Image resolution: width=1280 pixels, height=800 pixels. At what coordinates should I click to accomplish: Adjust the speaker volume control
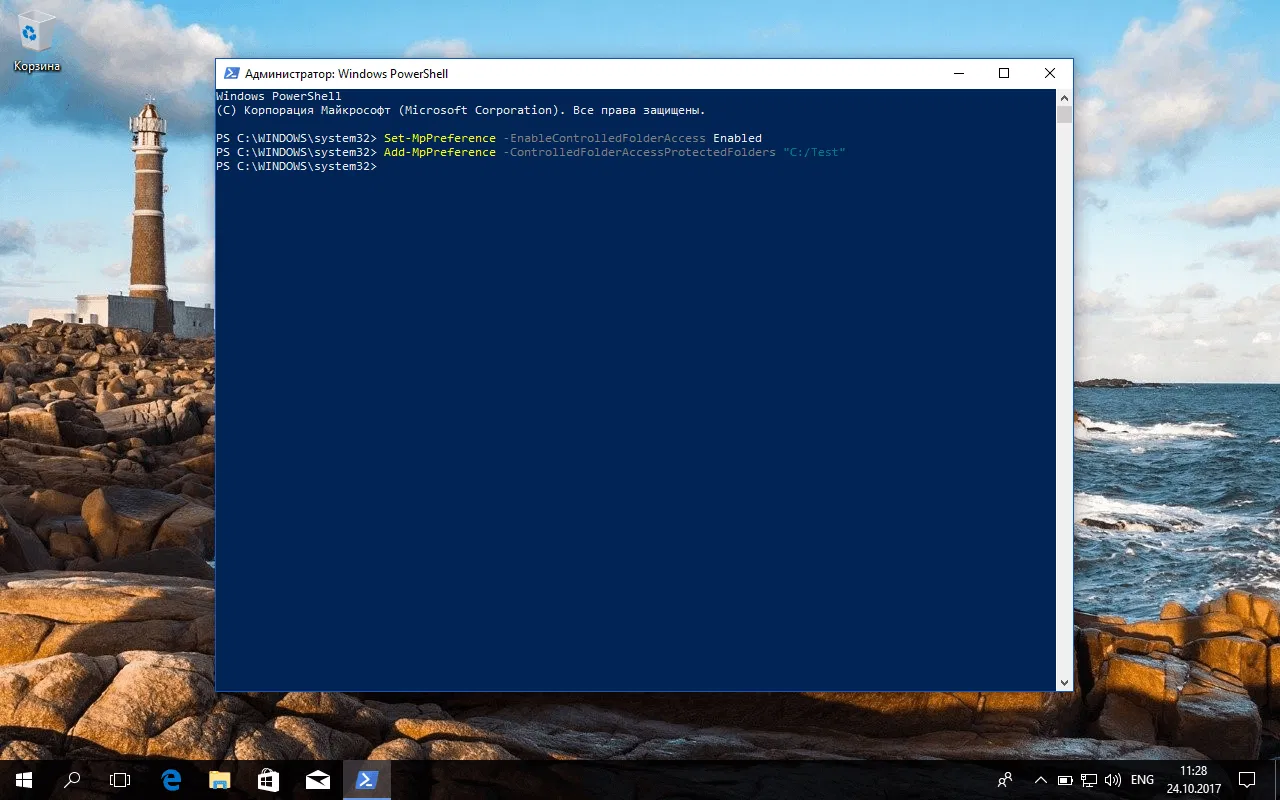point(1113,780)
